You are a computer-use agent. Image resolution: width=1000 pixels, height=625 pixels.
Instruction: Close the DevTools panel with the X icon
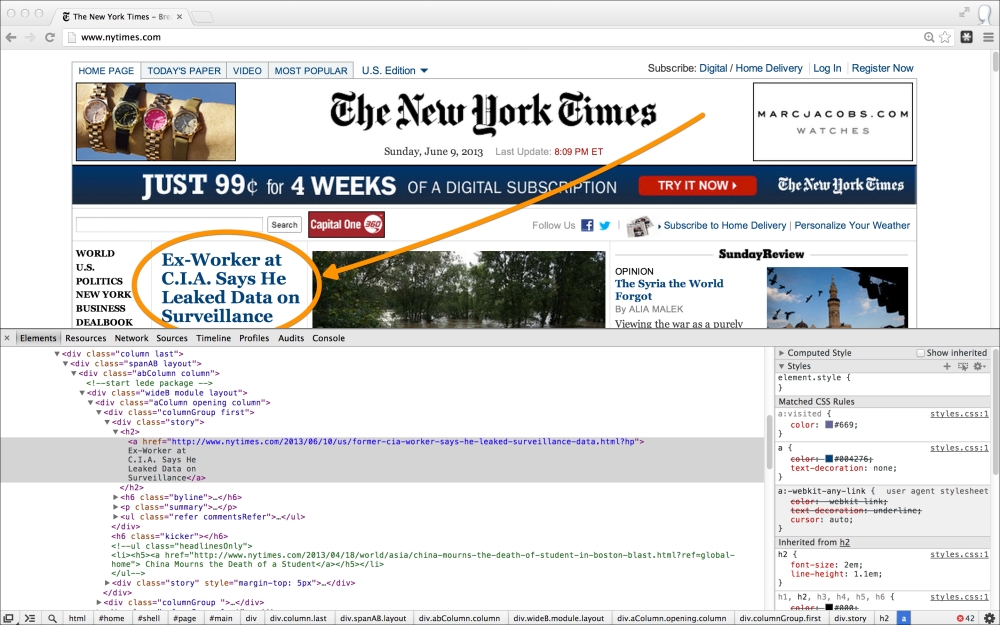click(7, 338)
